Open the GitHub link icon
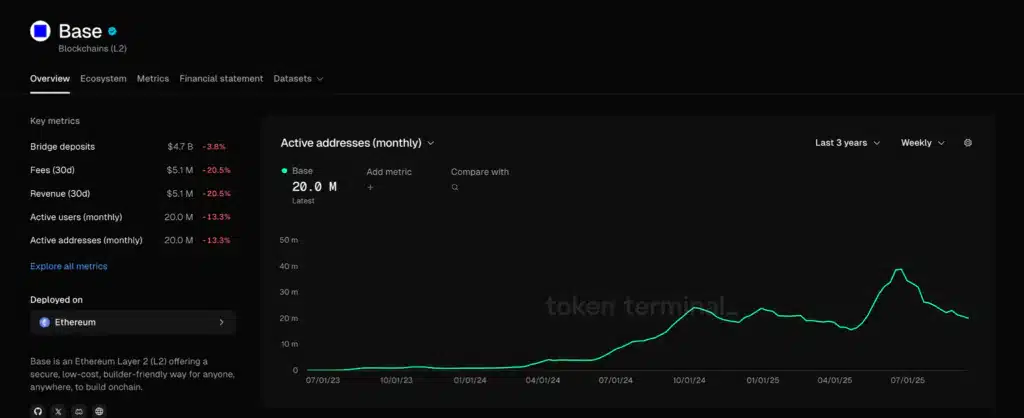The width and height of the screenshot is (1024, 418). (x=38, y=411)
